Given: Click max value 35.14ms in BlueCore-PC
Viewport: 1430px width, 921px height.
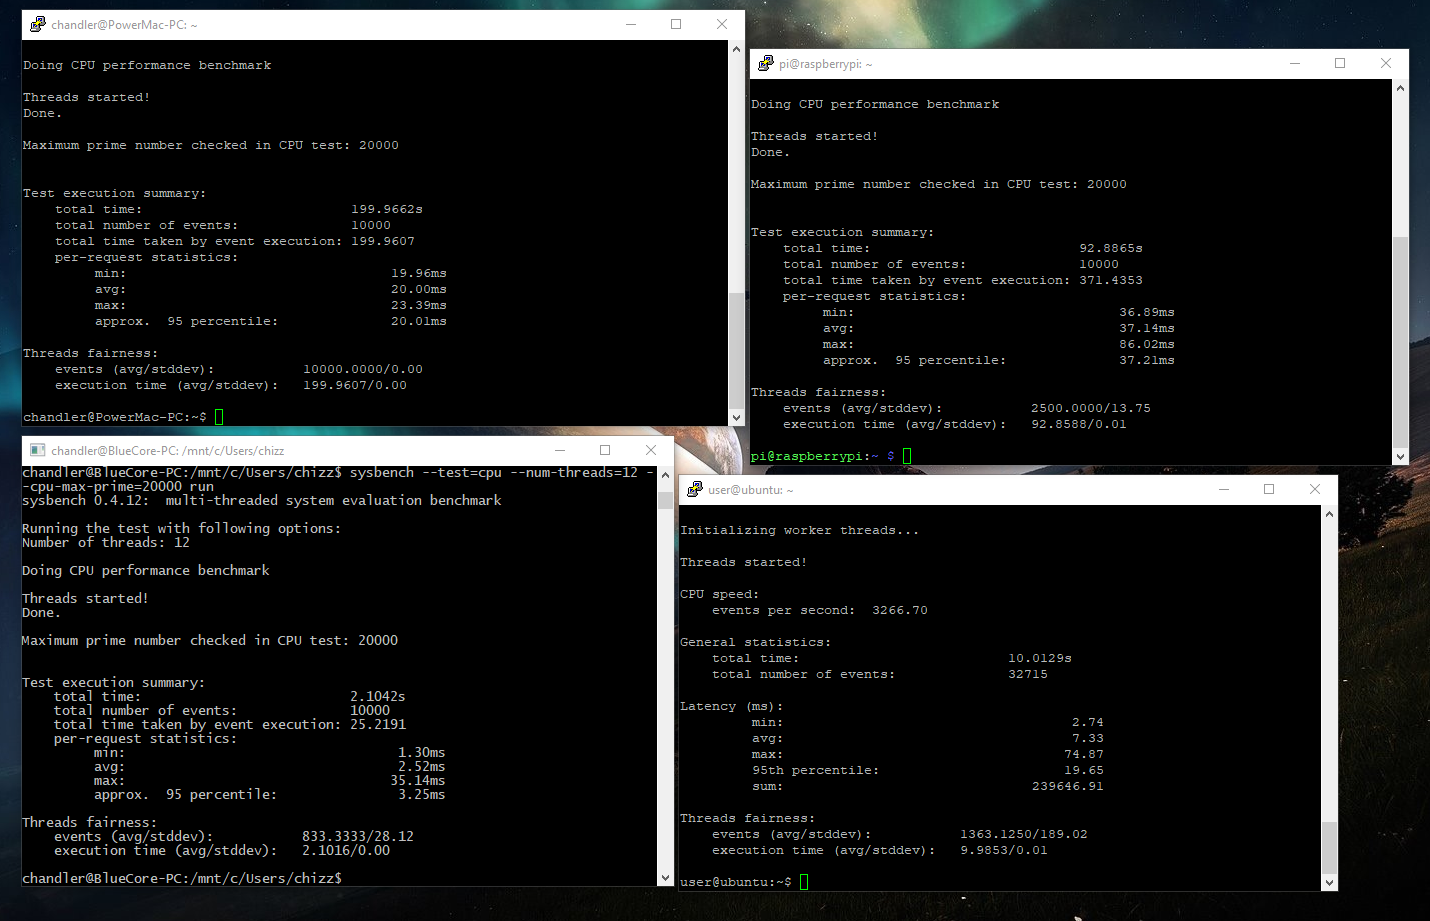Looking at the screenshot, I should point(418,780).
